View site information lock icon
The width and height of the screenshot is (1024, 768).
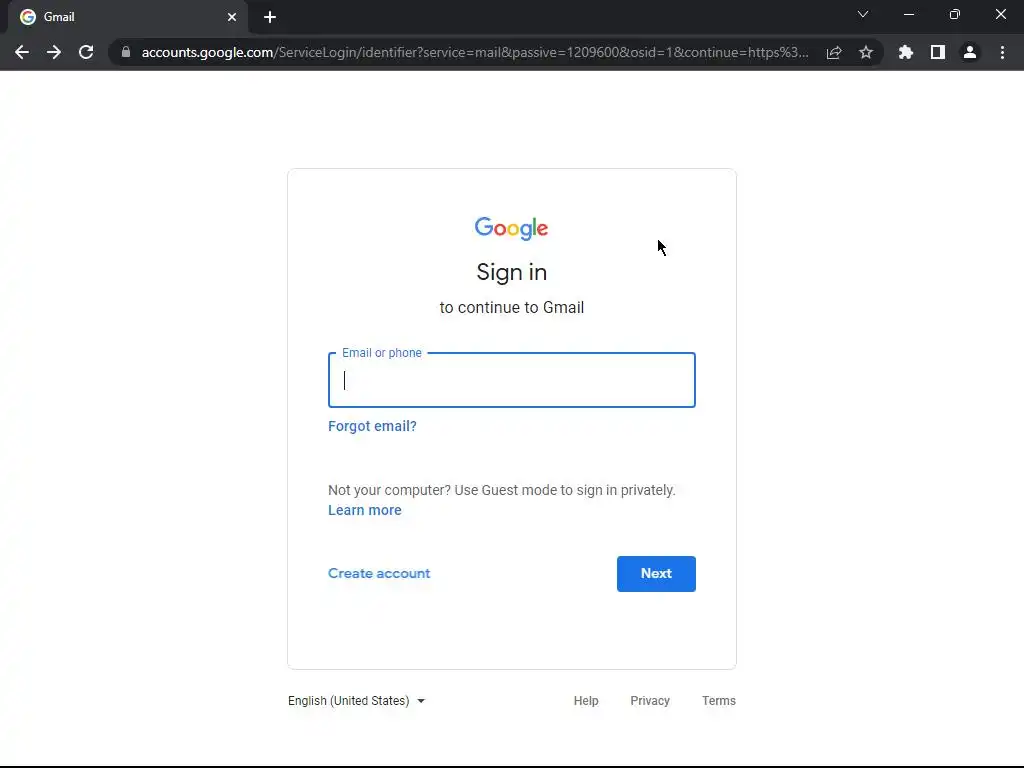[126, 52]
